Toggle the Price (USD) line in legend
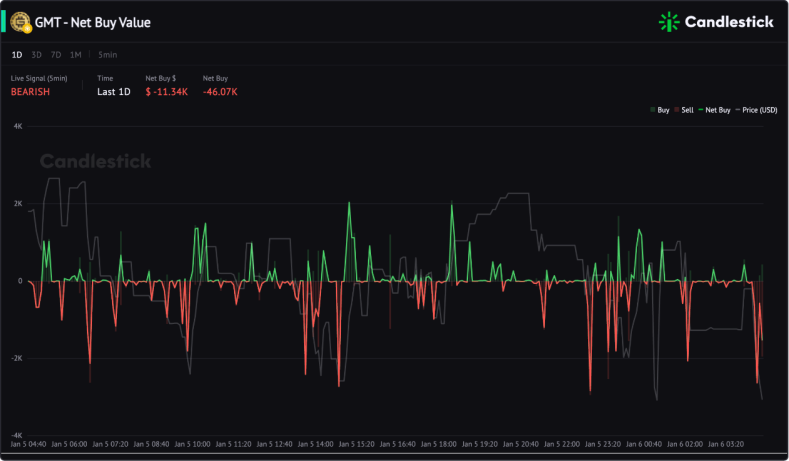Viewport: 789px width, 461px height. tap(756, 110)
